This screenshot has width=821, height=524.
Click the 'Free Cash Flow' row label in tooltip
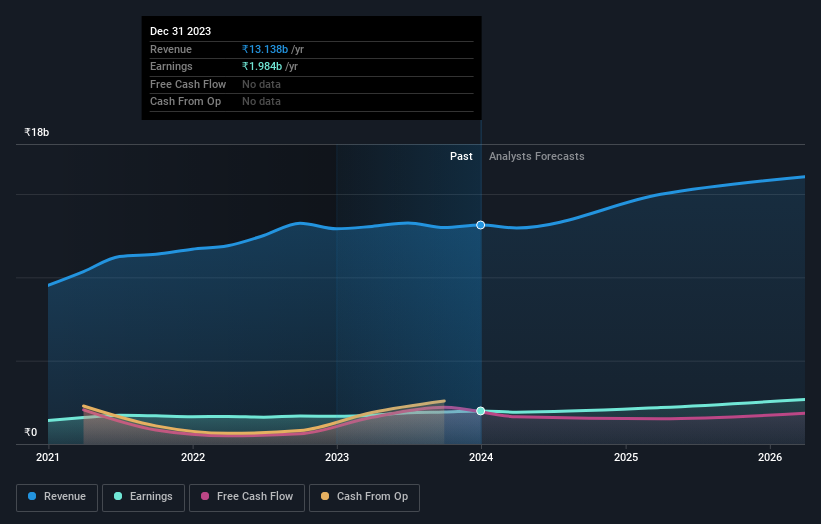(188, 84)
